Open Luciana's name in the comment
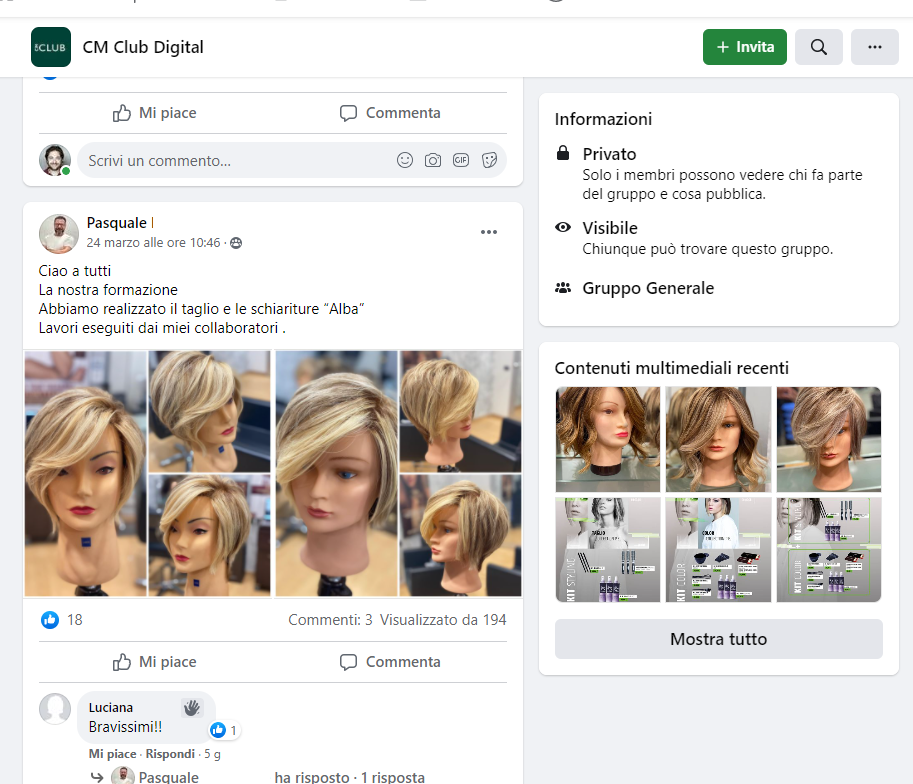 tap(111, 708)
